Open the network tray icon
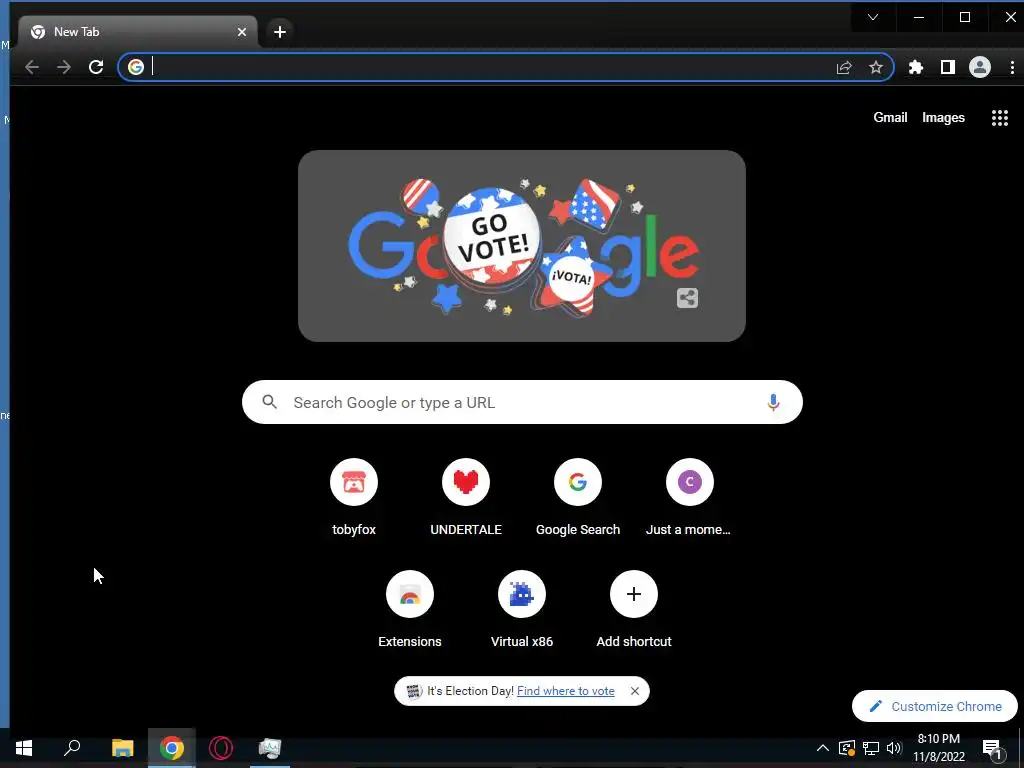Viewport: 1024px width, 768px height. point(871,748)
